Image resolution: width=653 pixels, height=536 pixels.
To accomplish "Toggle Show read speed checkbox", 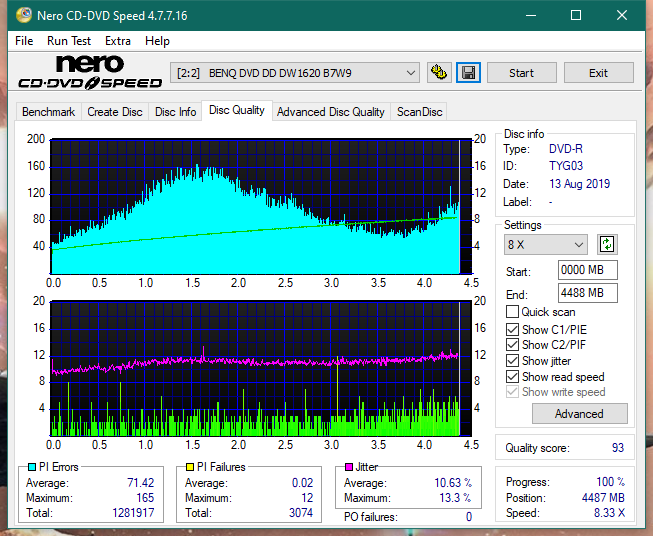I will tap(512, 376).
